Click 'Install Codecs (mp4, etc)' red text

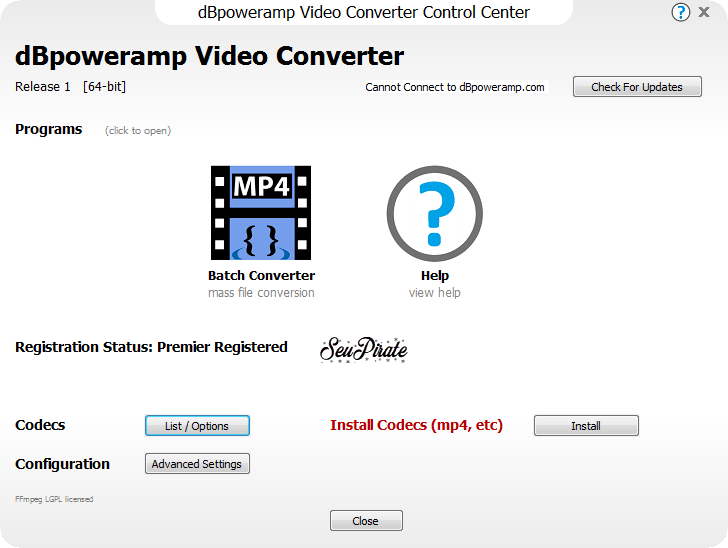click(x=416, y=425)
